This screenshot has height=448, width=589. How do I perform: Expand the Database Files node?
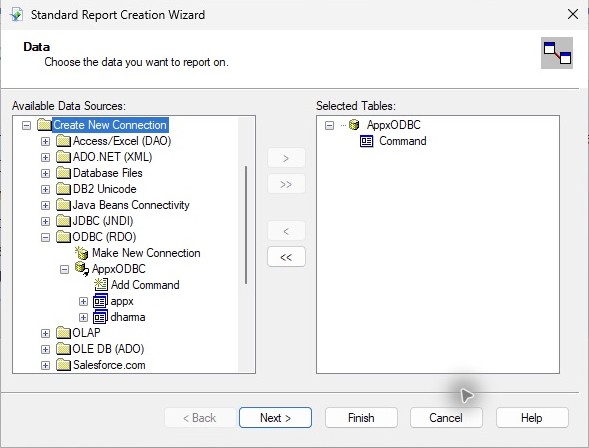(45, 173)
